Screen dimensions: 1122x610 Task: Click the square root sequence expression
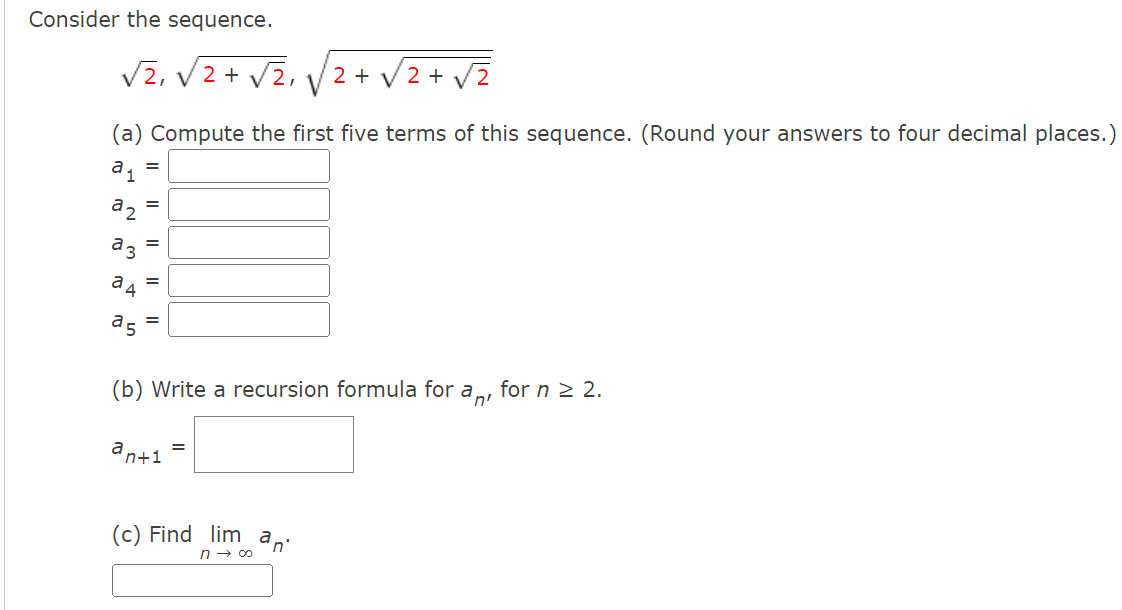click(300, 70)
